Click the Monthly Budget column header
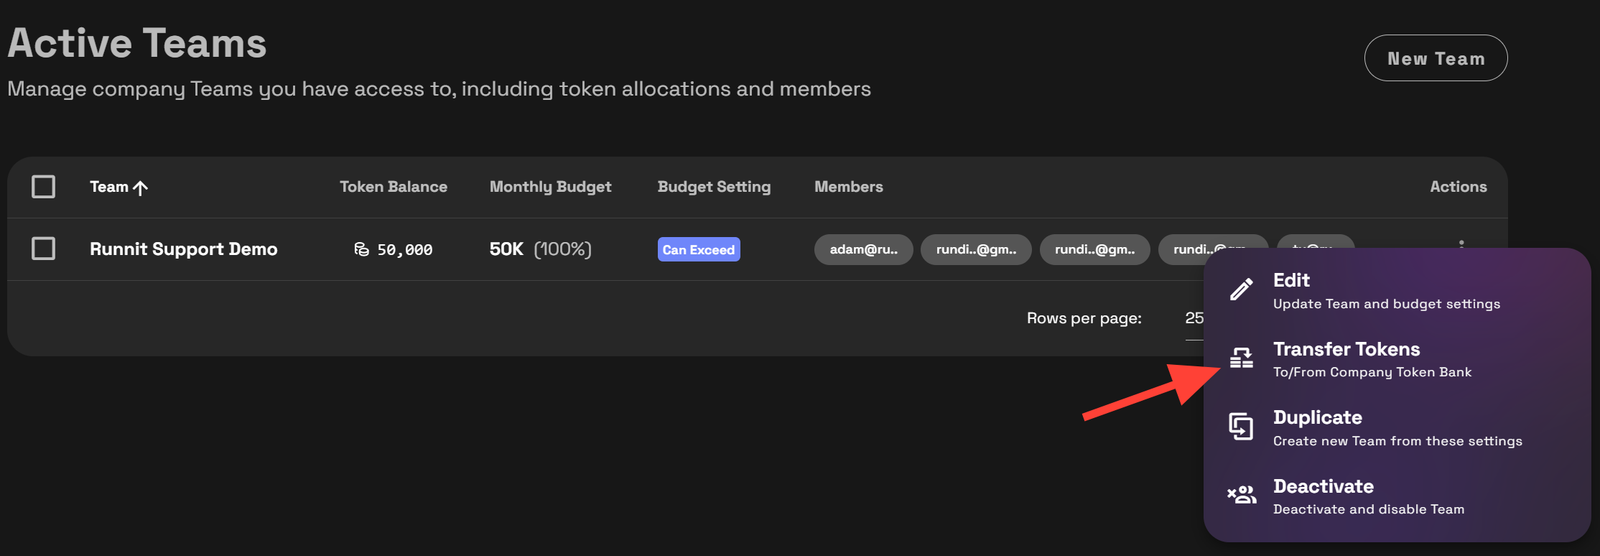1600x556 pixels. [550, 187]
